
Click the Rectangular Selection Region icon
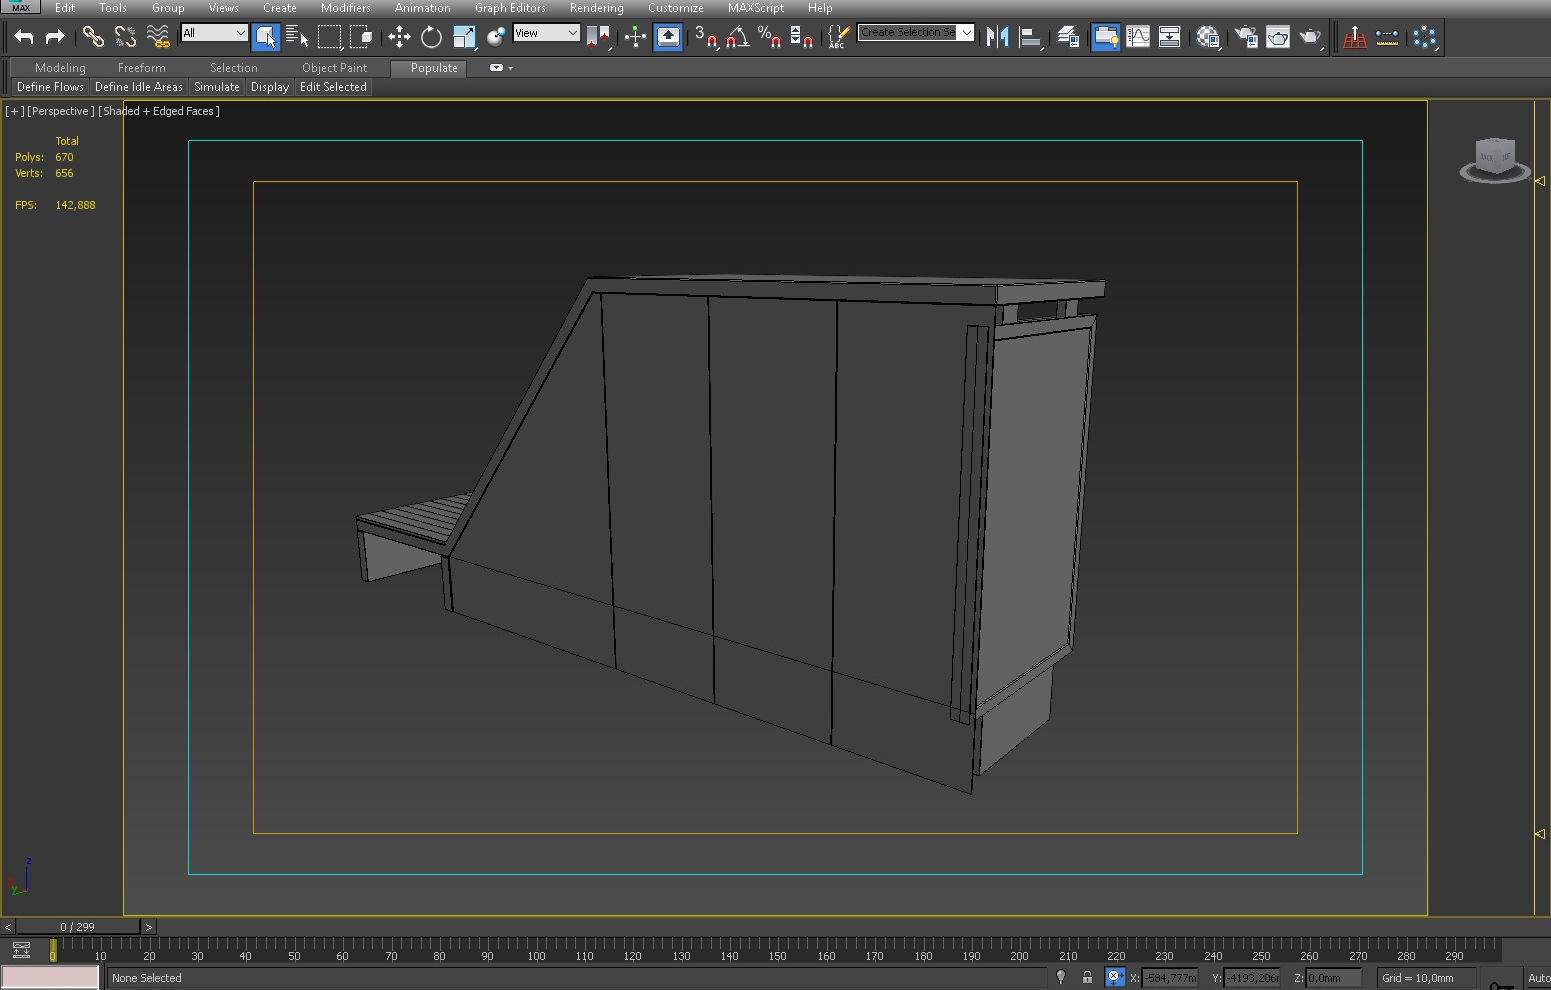pyautogui.click(x=329, y=37)
